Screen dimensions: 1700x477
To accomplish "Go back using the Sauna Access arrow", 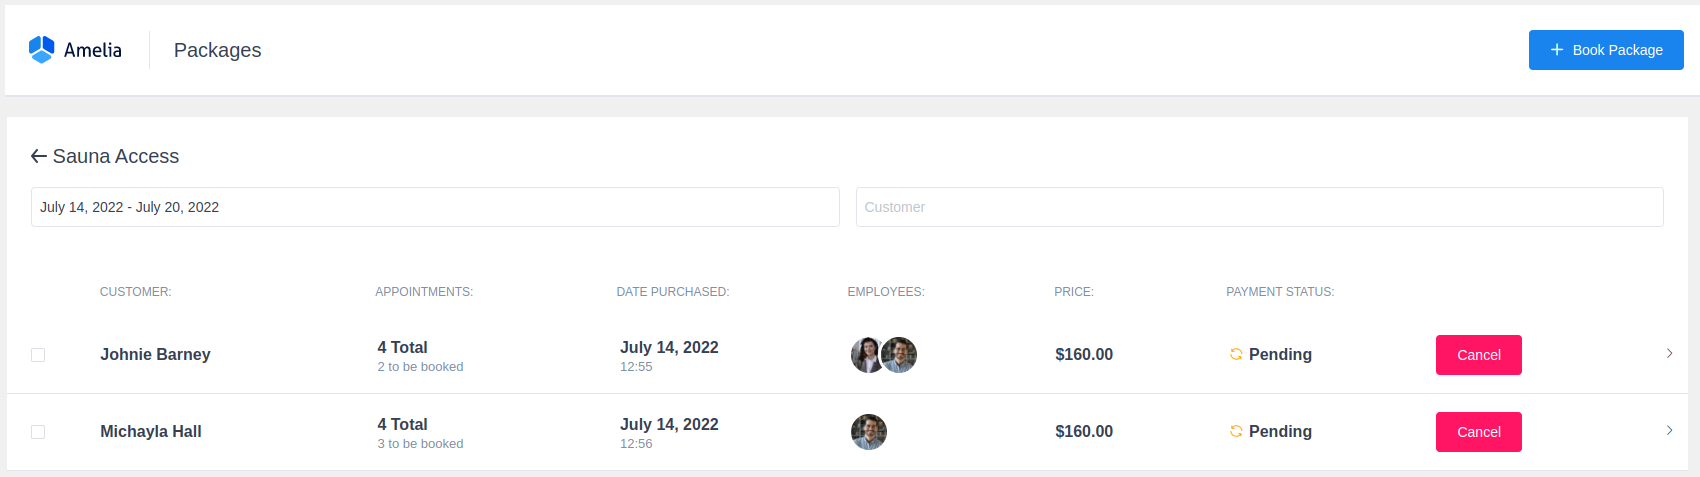I will [39, 156].
